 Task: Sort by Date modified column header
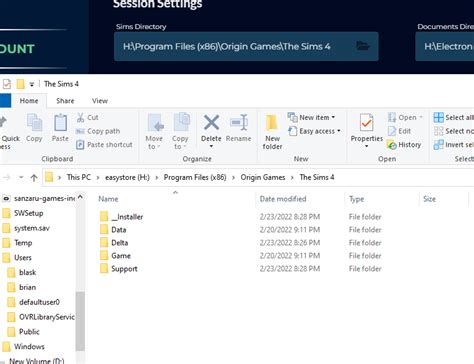click(301, 199)
